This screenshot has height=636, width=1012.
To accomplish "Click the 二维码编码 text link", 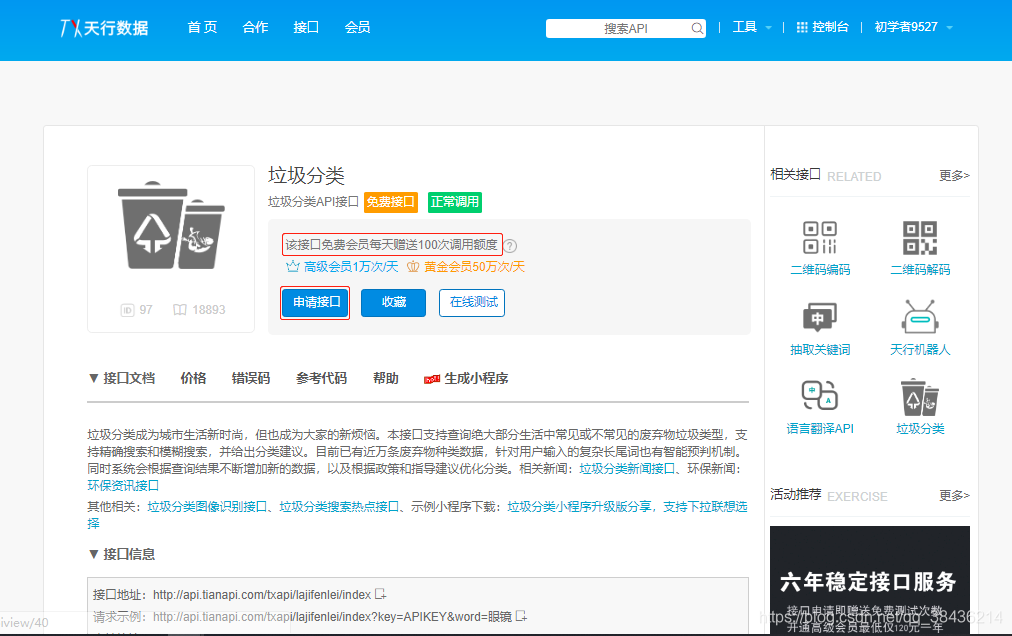I will [x=820, y=270].
